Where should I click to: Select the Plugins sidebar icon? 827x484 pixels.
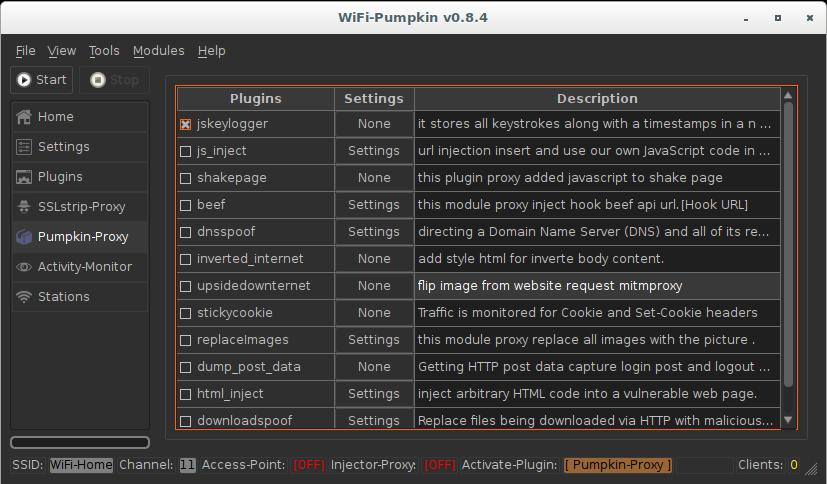pyautogui.click(x=24, y=177)
